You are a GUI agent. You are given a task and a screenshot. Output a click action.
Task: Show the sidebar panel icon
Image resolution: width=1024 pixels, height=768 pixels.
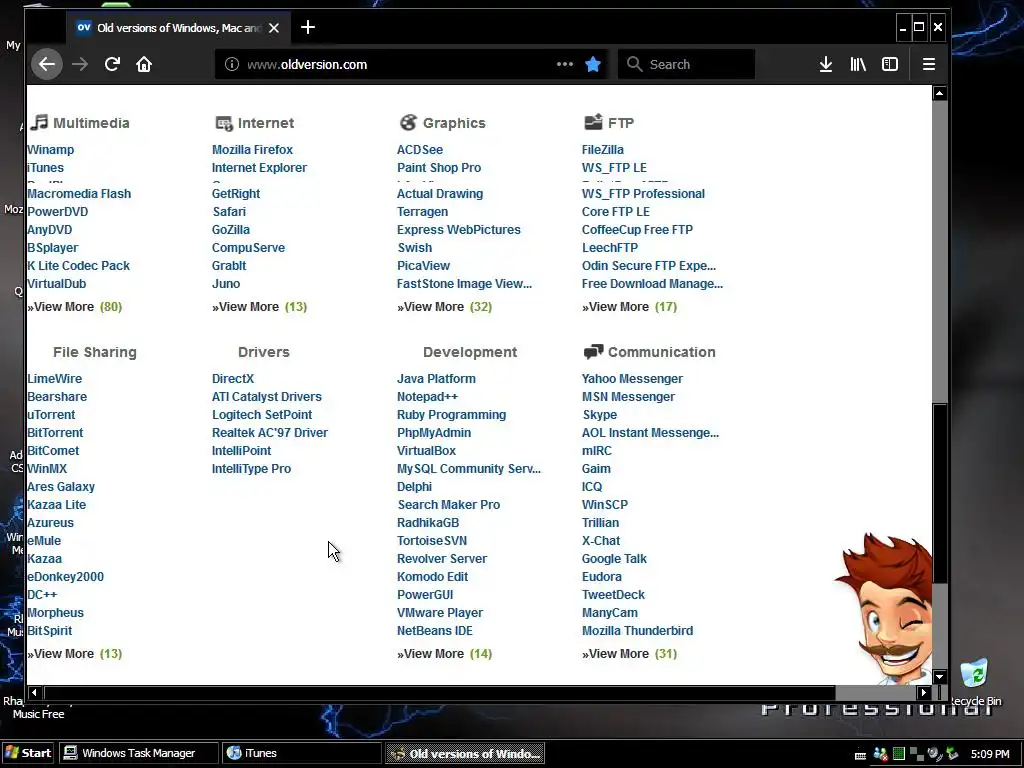point(889,64)
